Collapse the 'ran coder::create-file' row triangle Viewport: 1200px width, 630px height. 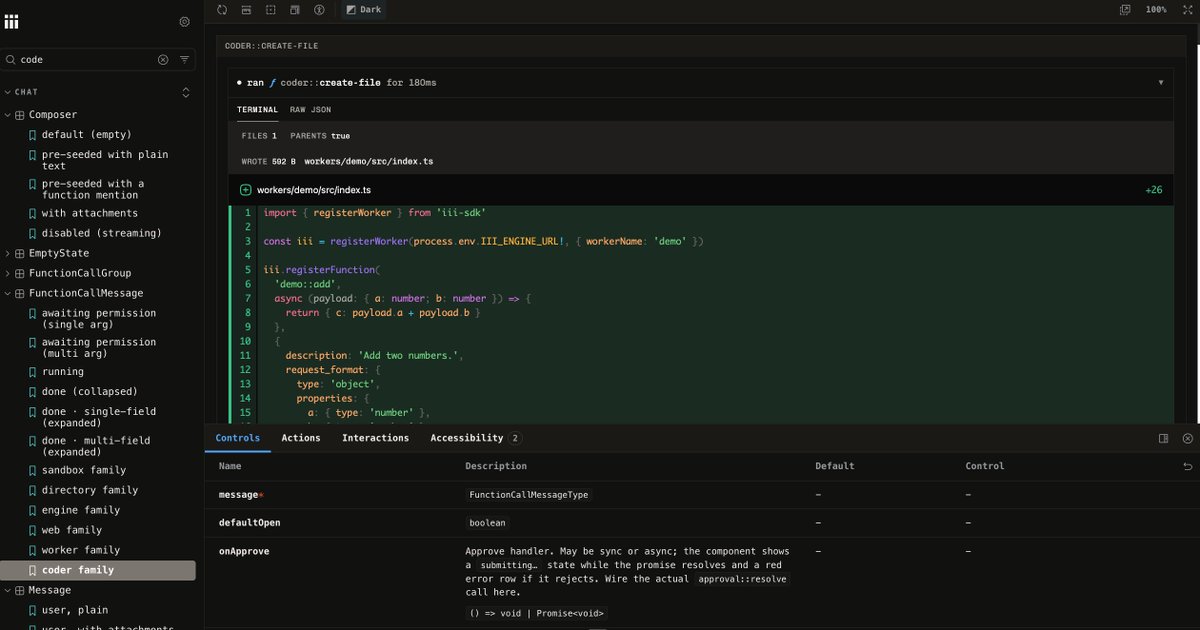[1161, 83]
